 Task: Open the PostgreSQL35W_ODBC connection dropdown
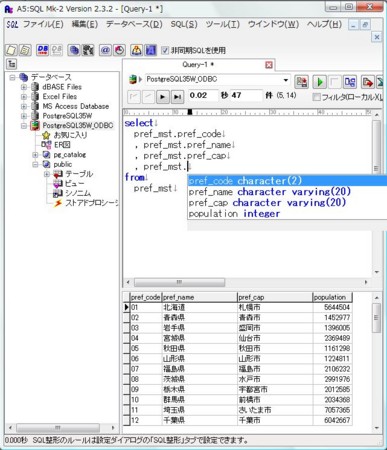286,80
